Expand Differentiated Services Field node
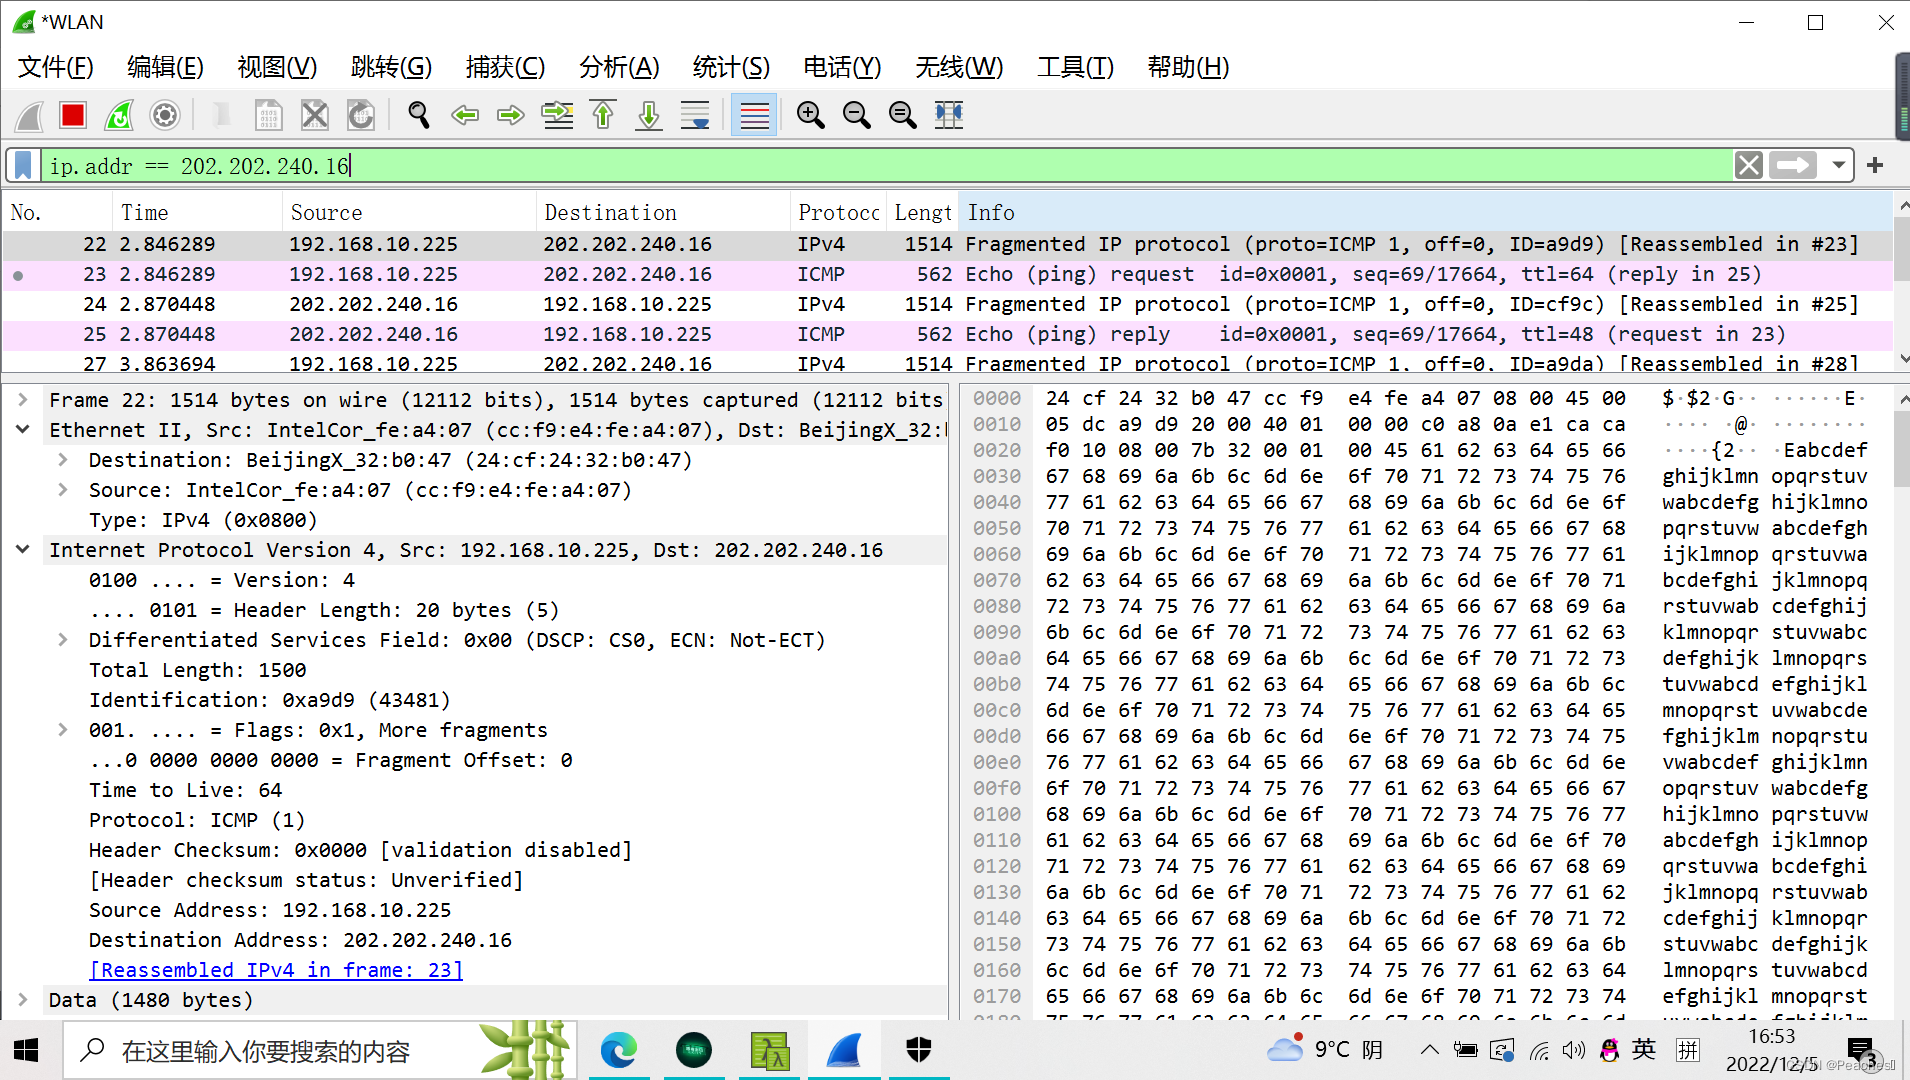Image resolution: width=1910 pixels, height=1080 pixels. [63, 640]
